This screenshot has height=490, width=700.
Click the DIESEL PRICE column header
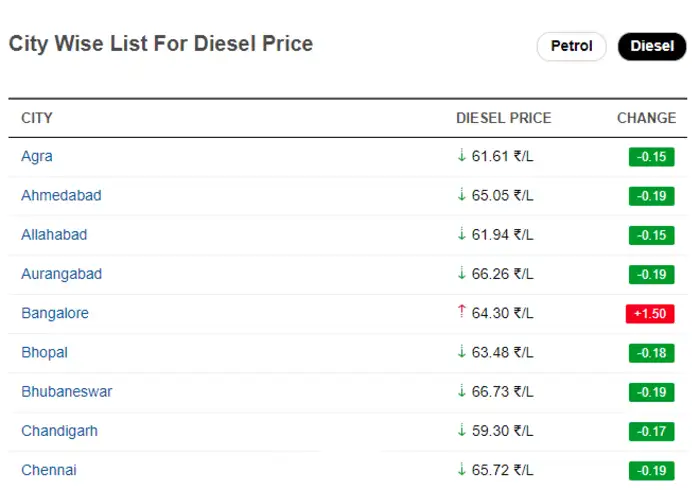pyautogui.click(x=503, y=118)
